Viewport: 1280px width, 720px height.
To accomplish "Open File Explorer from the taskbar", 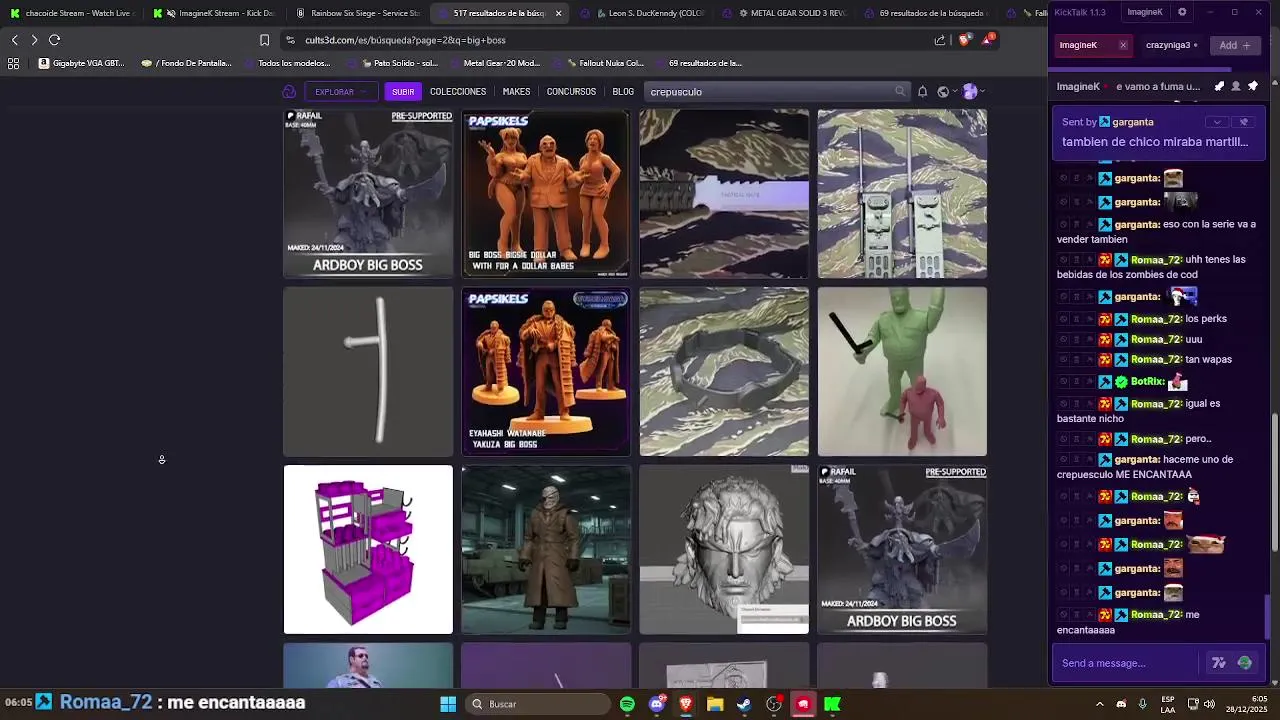I will click(715, 704).
